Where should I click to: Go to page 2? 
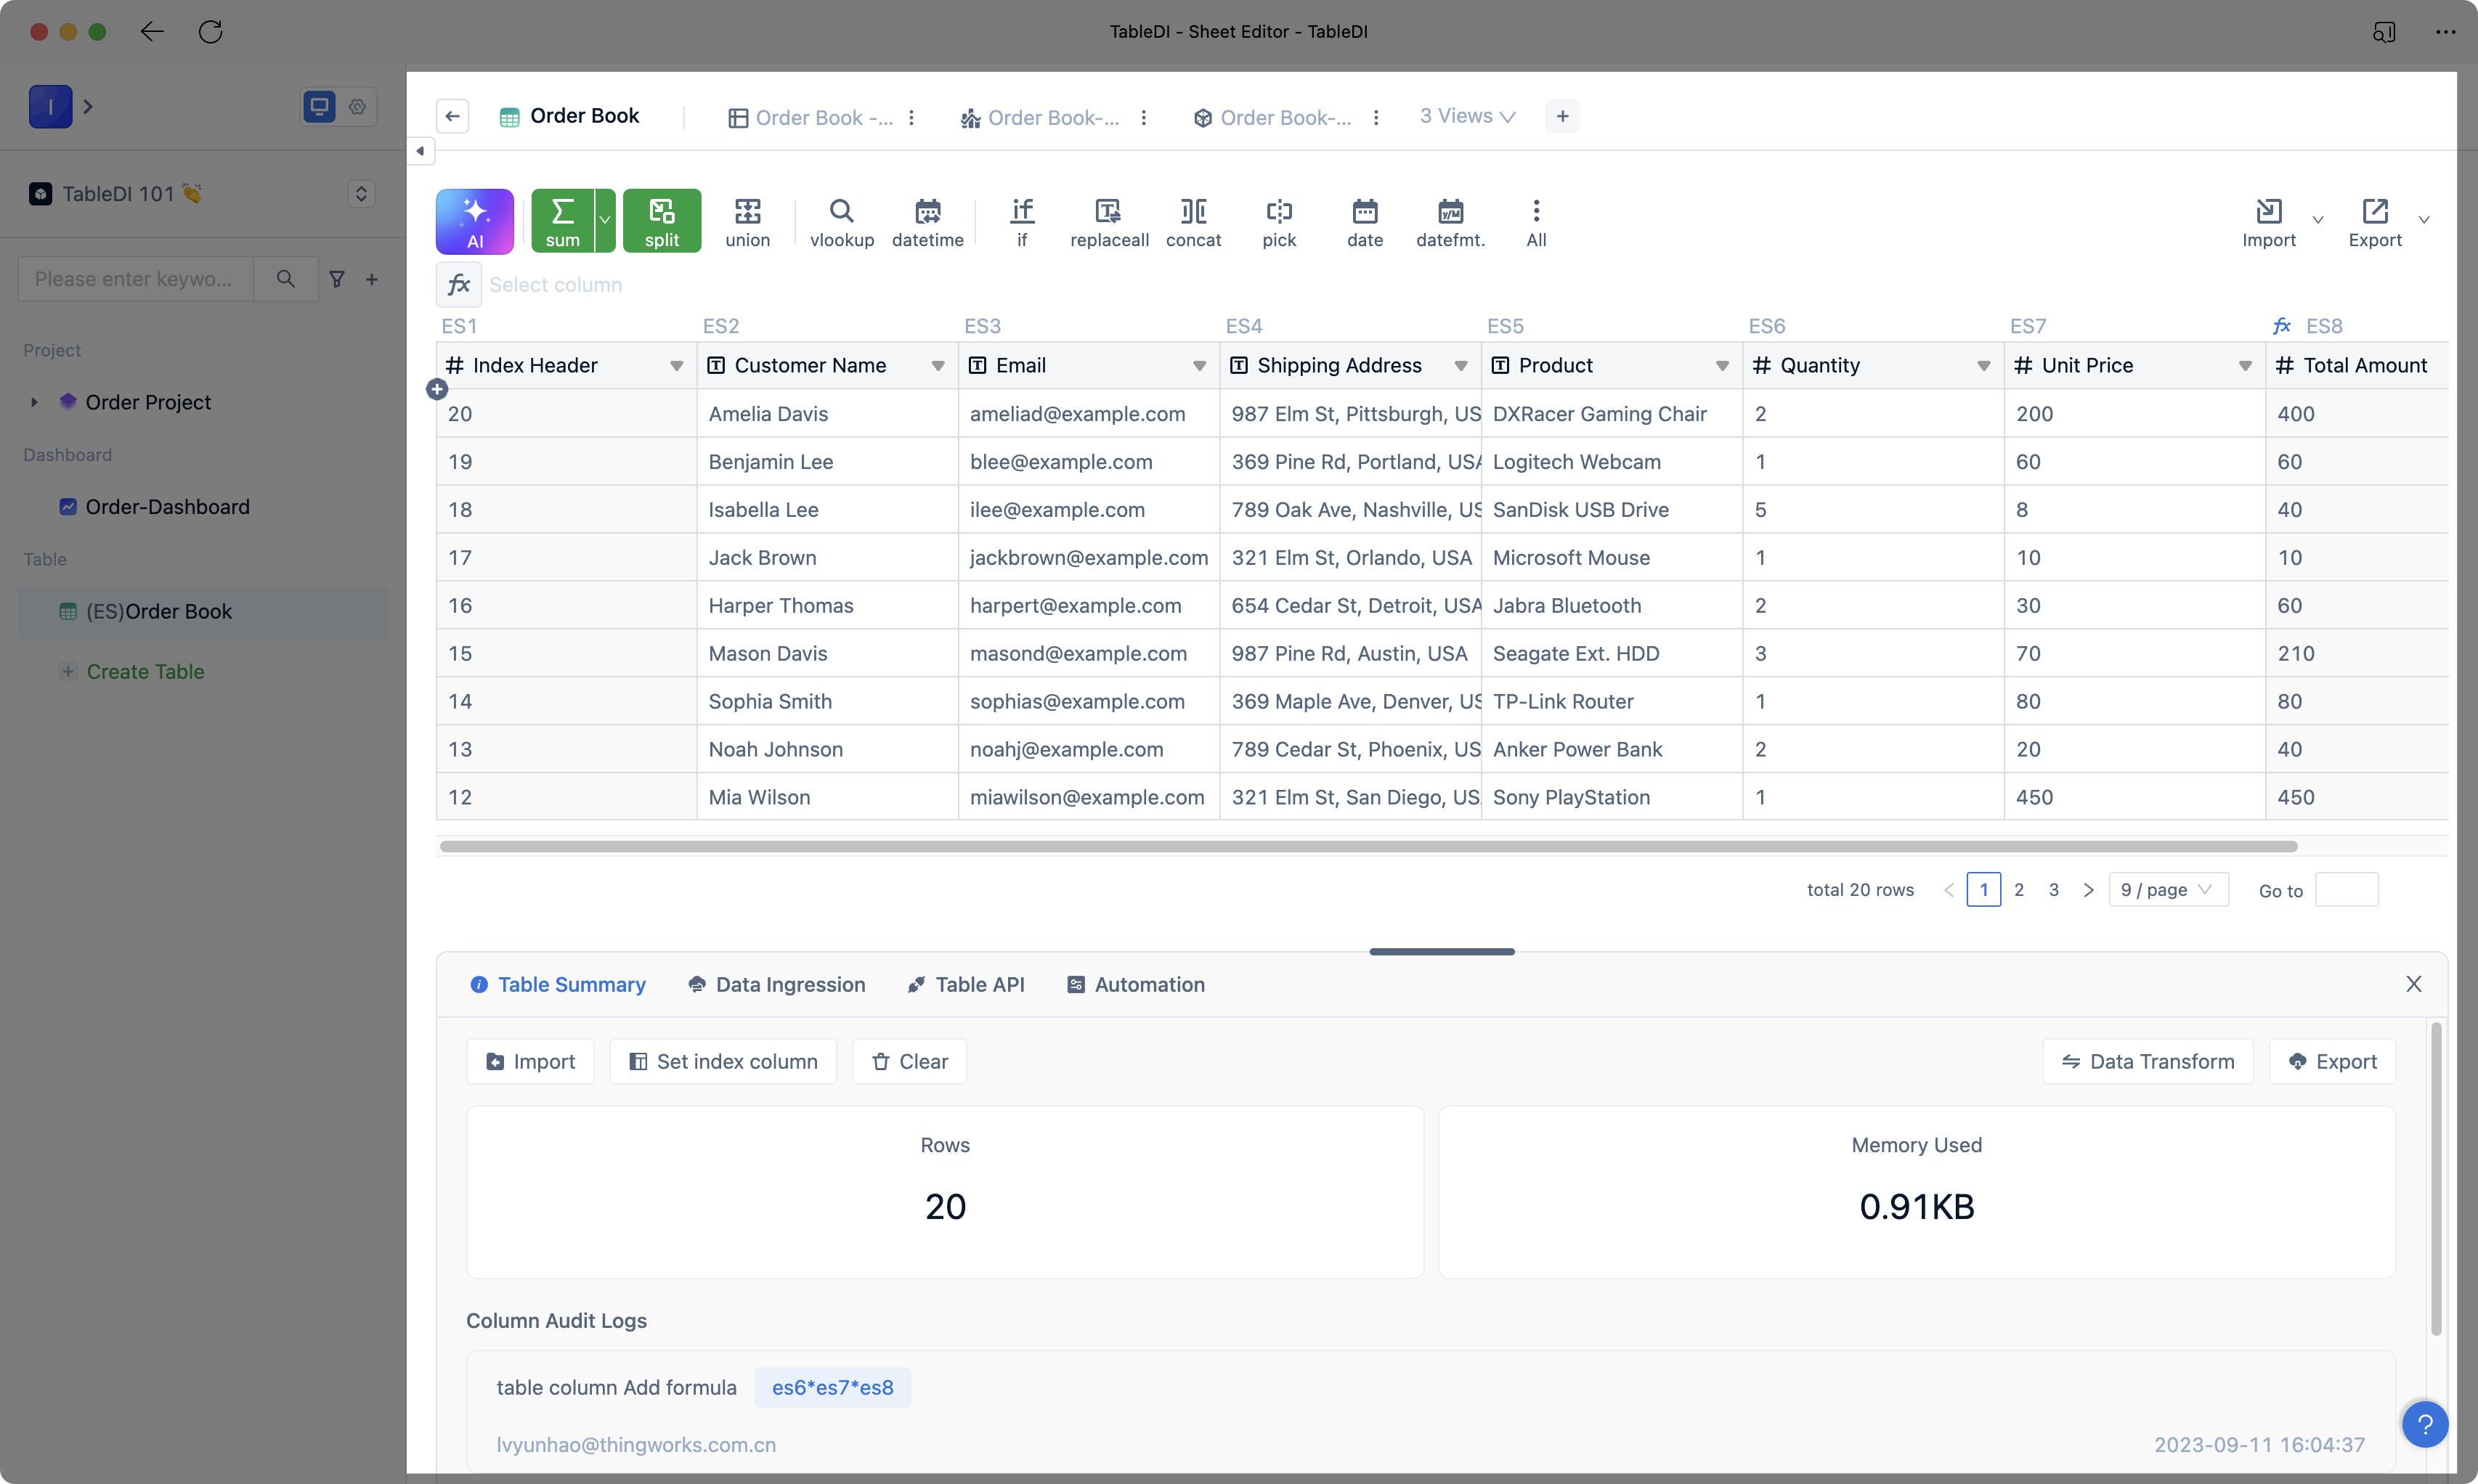click(x=2019, y=889)
